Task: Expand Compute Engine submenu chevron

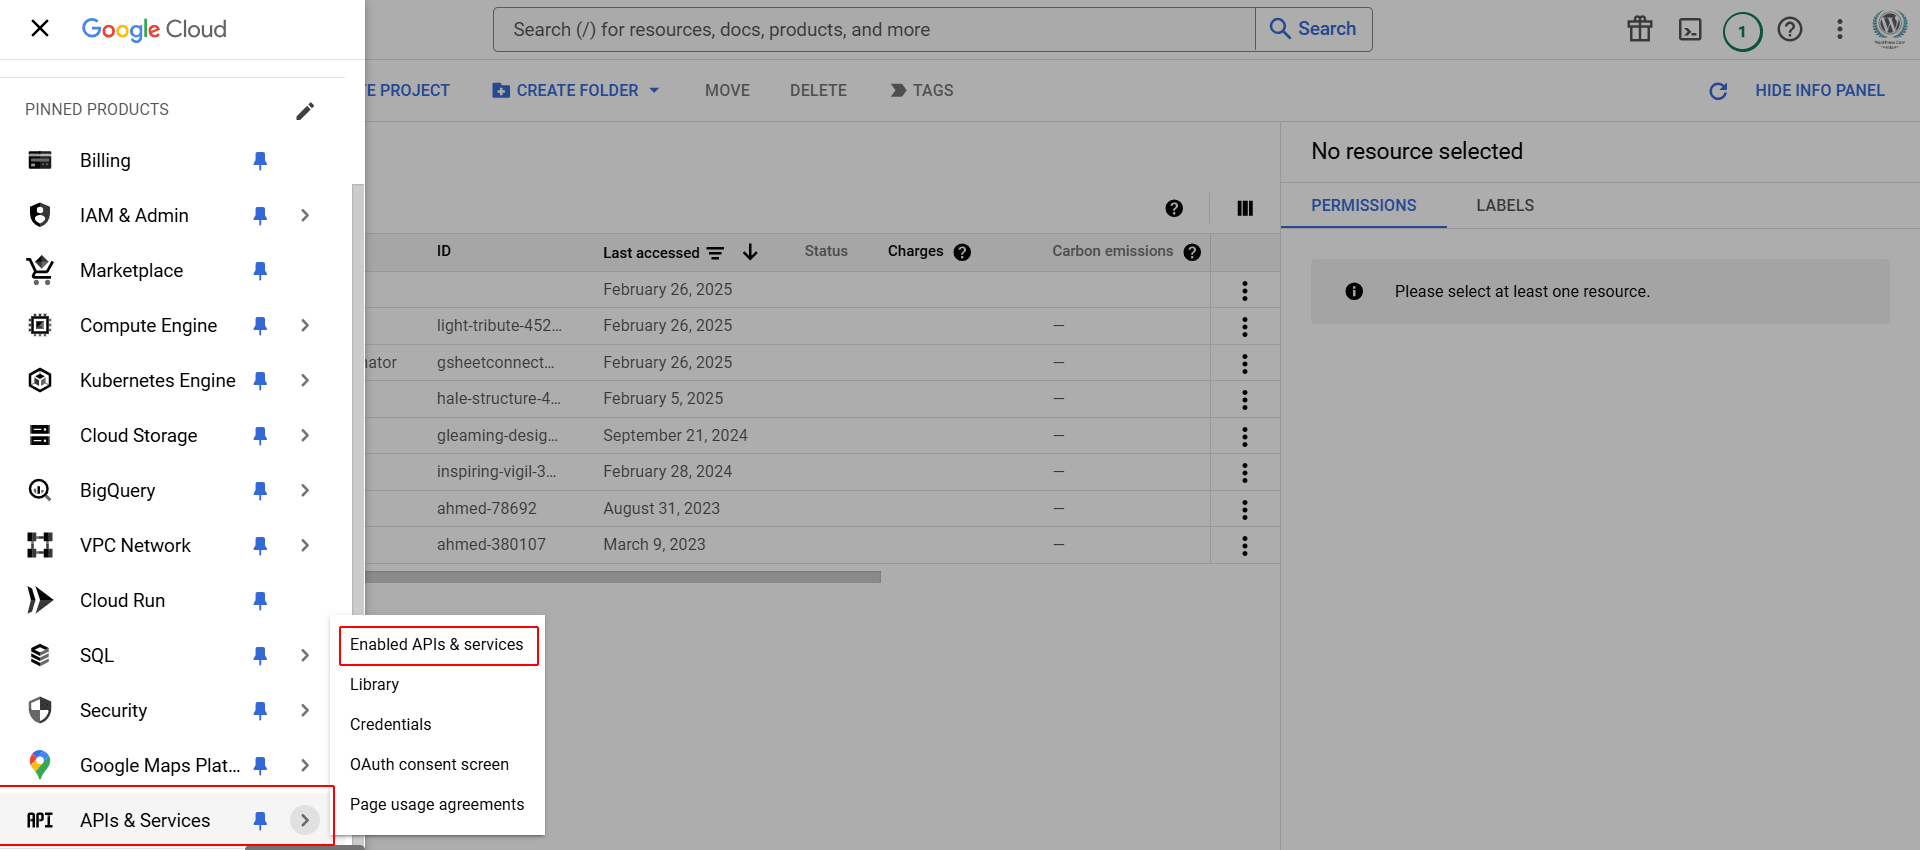Action: click(x=305, y=325)
